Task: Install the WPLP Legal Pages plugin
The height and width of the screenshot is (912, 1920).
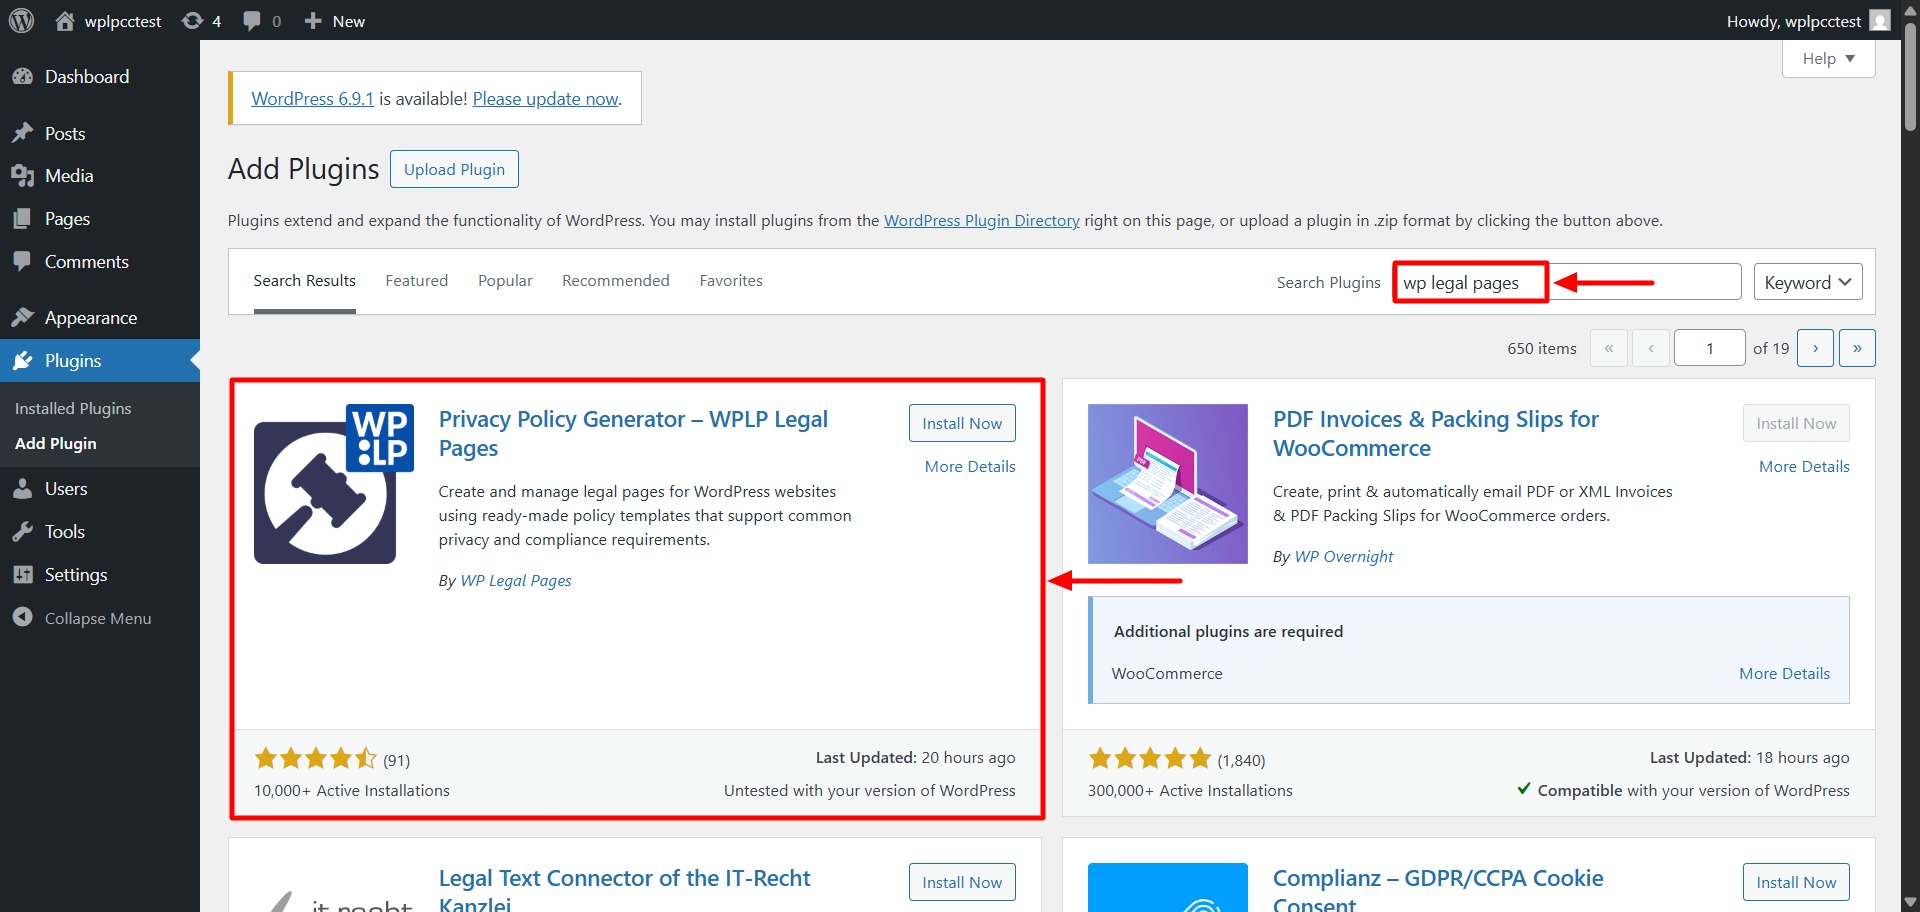Action: coord(961,424)
